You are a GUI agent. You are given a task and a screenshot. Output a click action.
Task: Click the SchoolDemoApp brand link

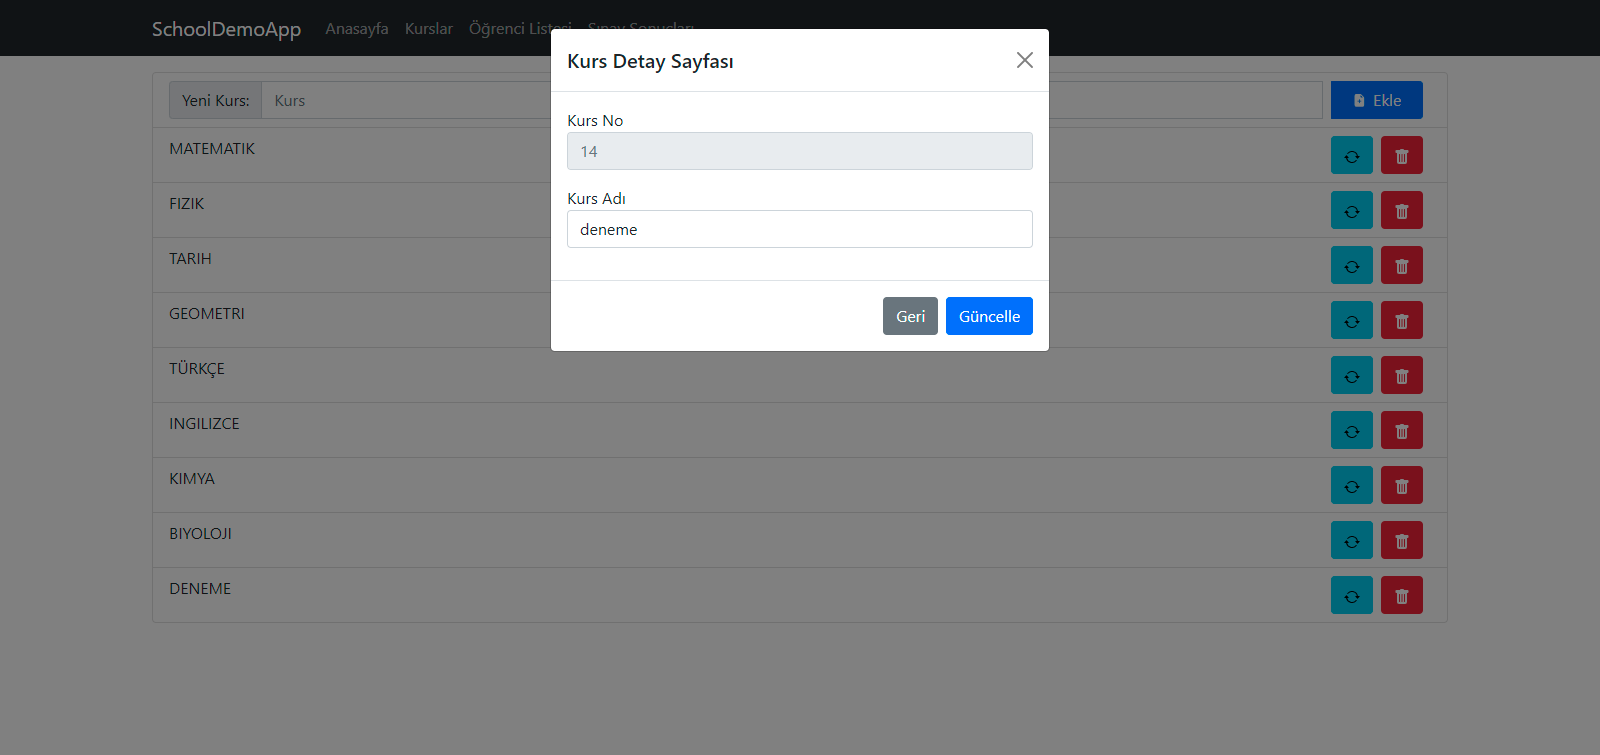coord(226,29)
